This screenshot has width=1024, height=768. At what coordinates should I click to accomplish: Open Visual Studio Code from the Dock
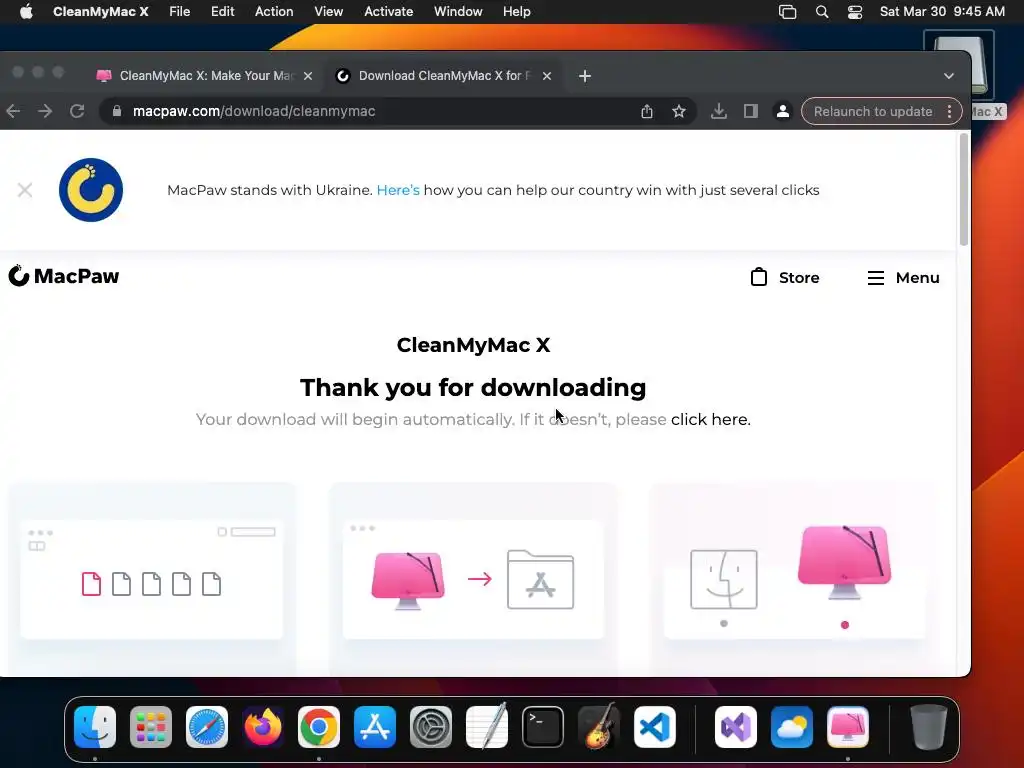click(x=655, y=727)
